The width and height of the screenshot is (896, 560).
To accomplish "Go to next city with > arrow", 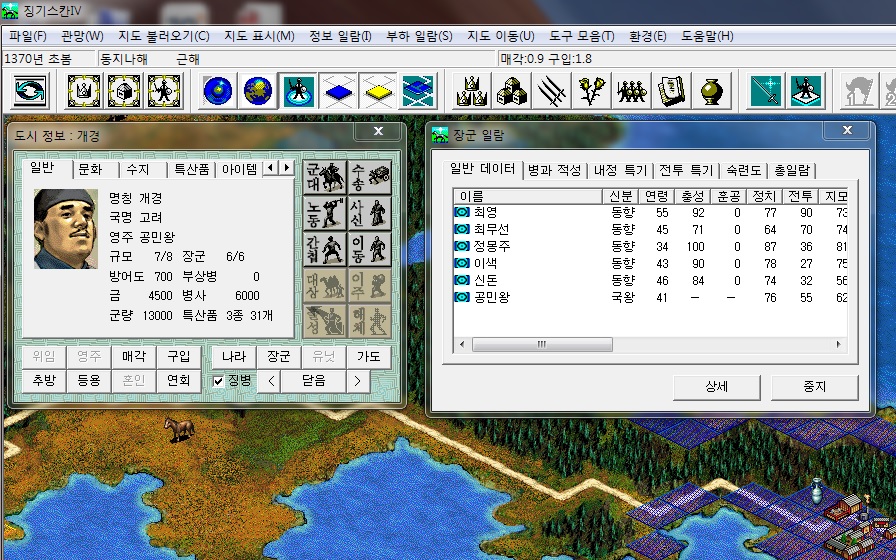I will (x=358, y=381).
